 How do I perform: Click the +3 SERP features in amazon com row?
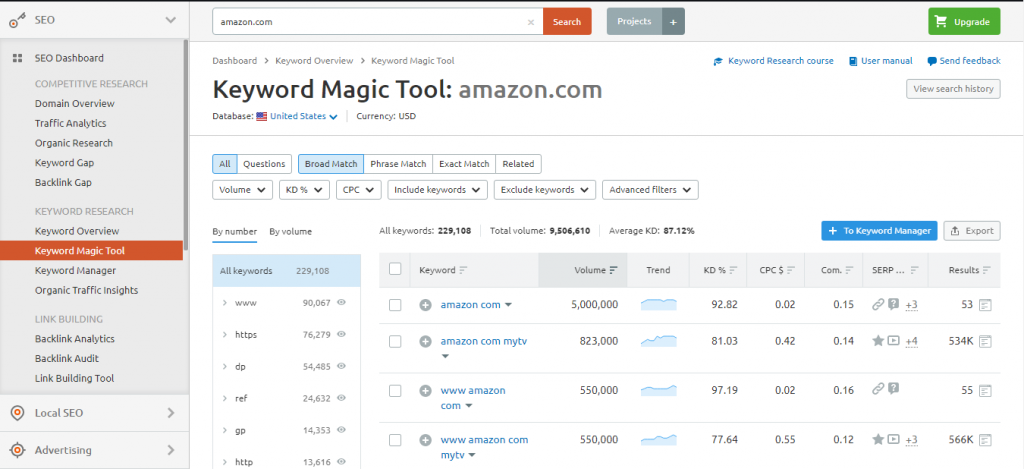tap(912, 305)
